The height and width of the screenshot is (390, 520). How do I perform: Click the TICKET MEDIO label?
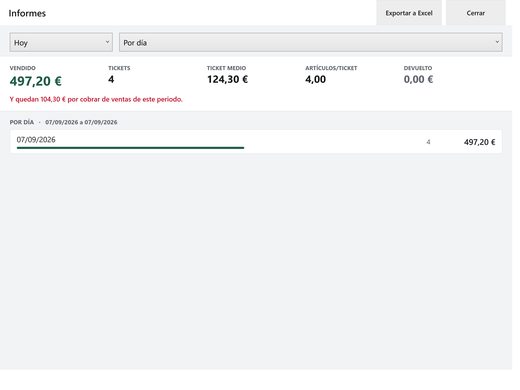226,68
